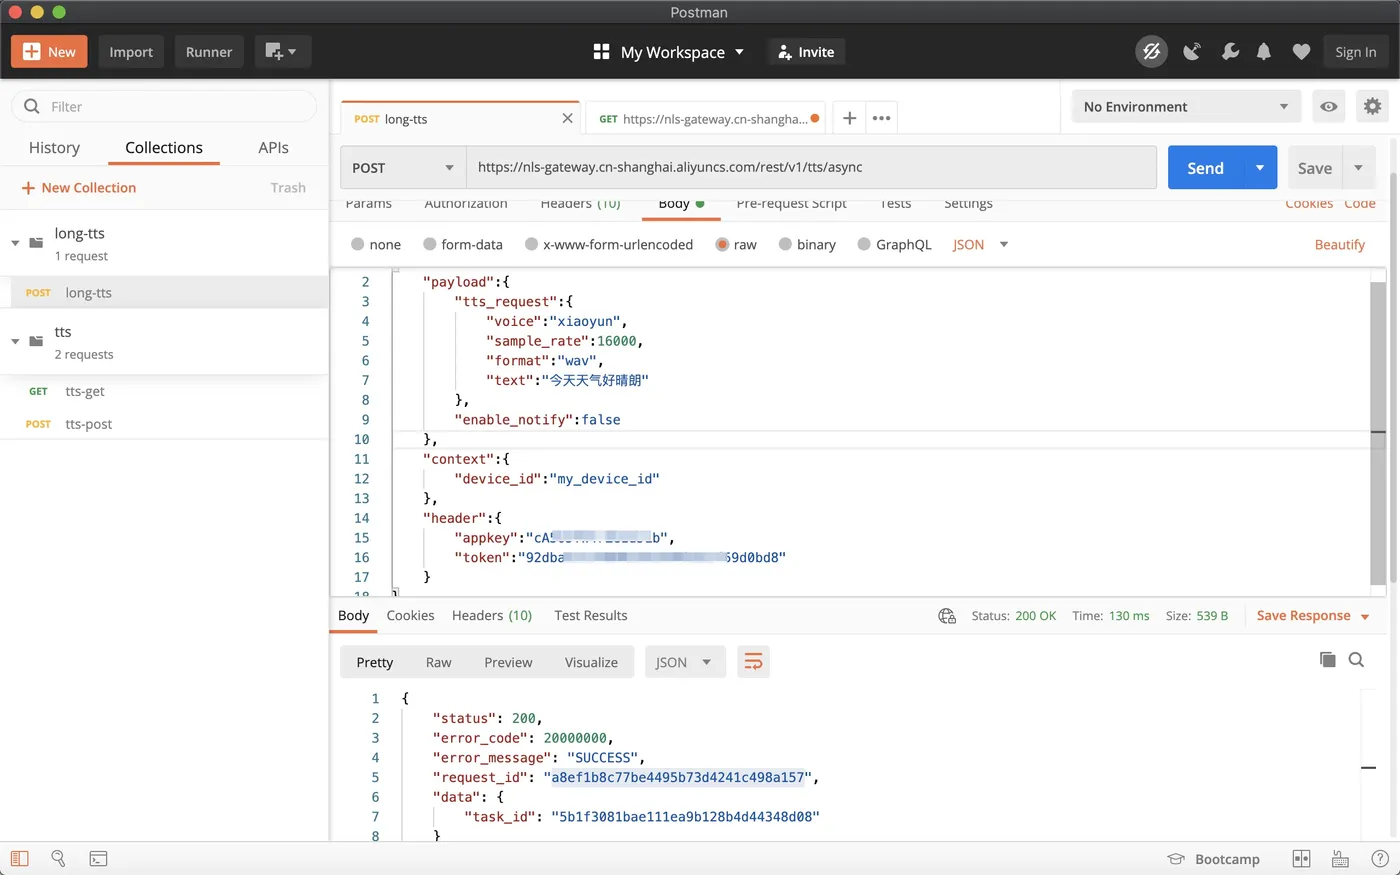The height and width of the screenshot is (875, 1400).
Task: Click the New button
Action: tap(49, 52)
